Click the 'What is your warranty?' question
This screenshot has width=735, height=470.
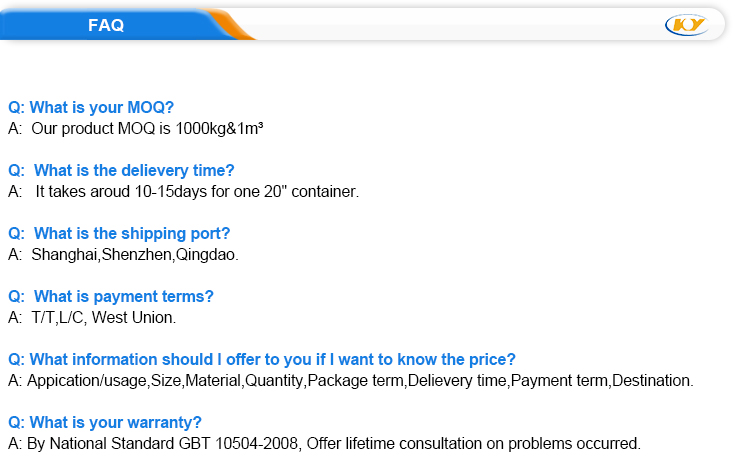click(x=105, y=422)
